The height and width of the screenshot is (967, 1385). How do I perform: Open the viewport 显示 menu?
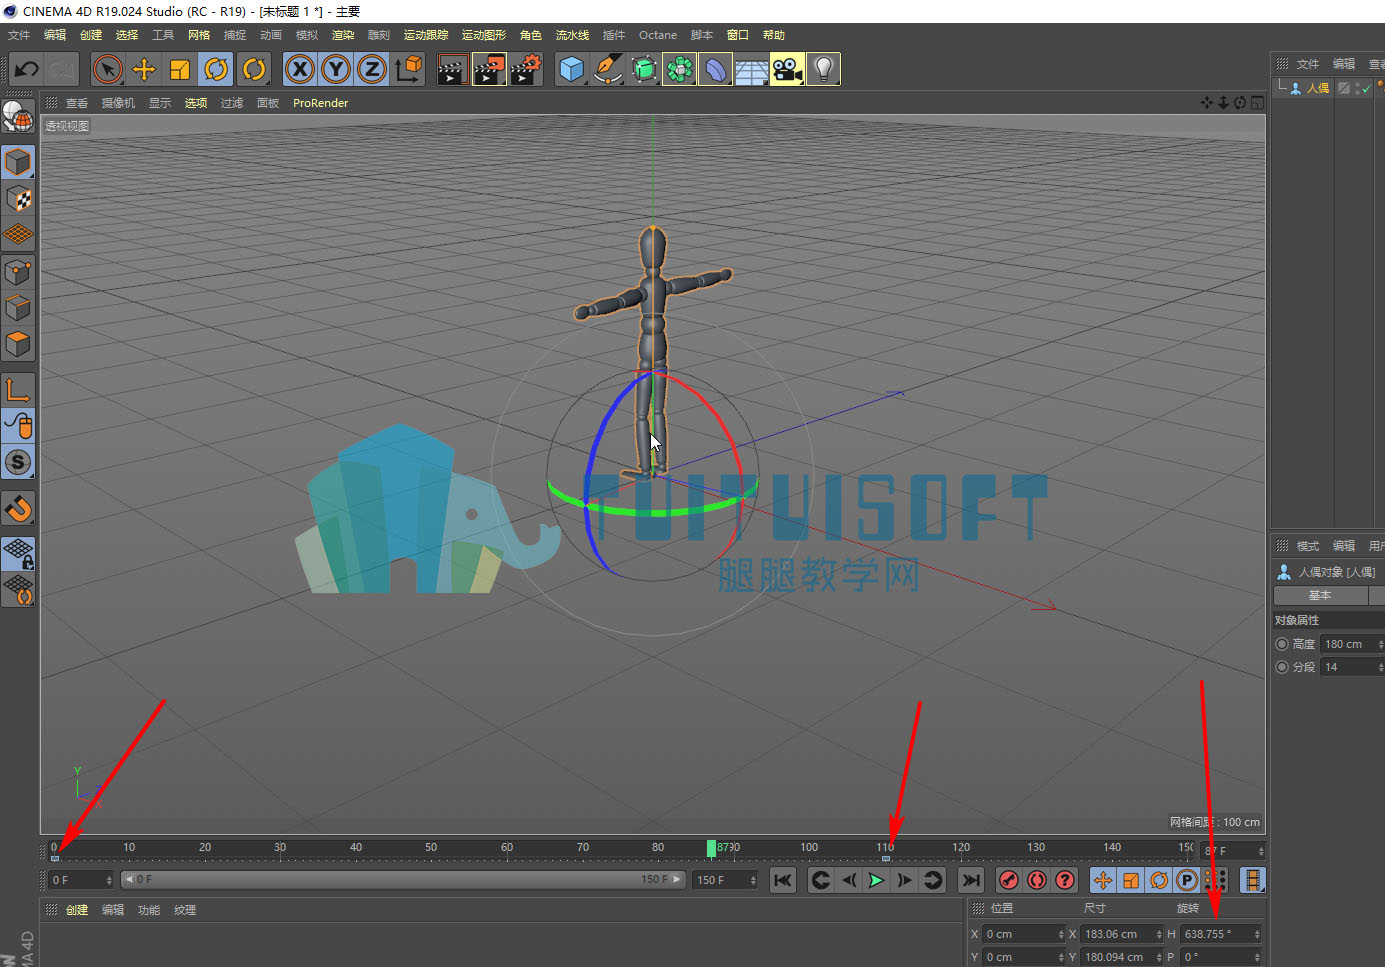[x=160, y=103]
